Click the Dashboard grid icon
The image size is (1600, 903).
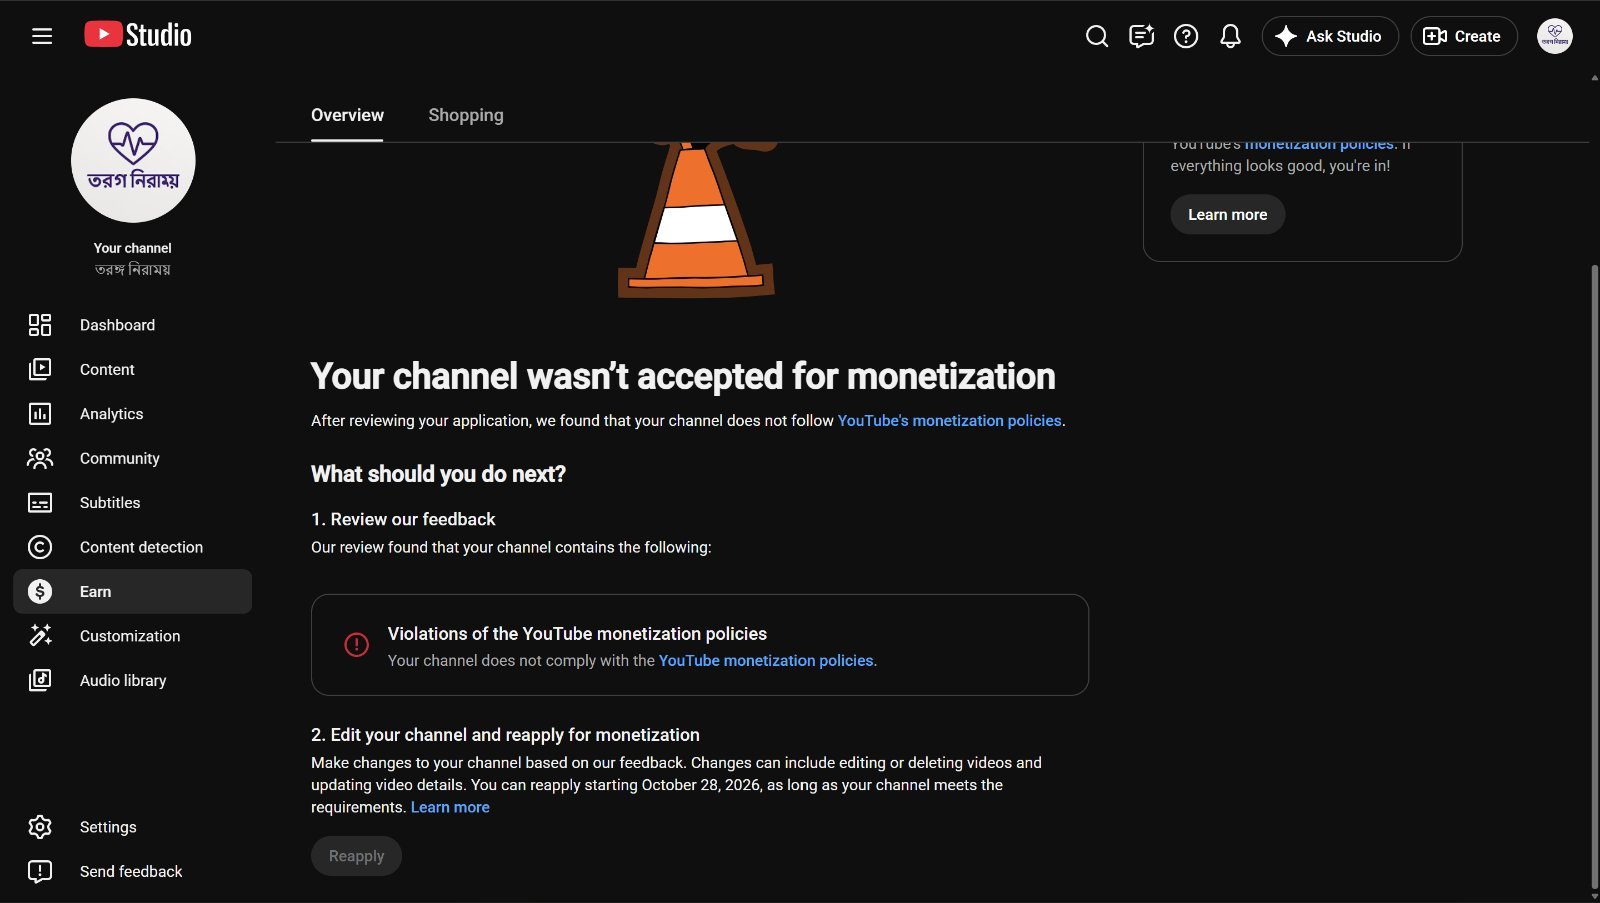pyautogui.click(x=40, y=325)
